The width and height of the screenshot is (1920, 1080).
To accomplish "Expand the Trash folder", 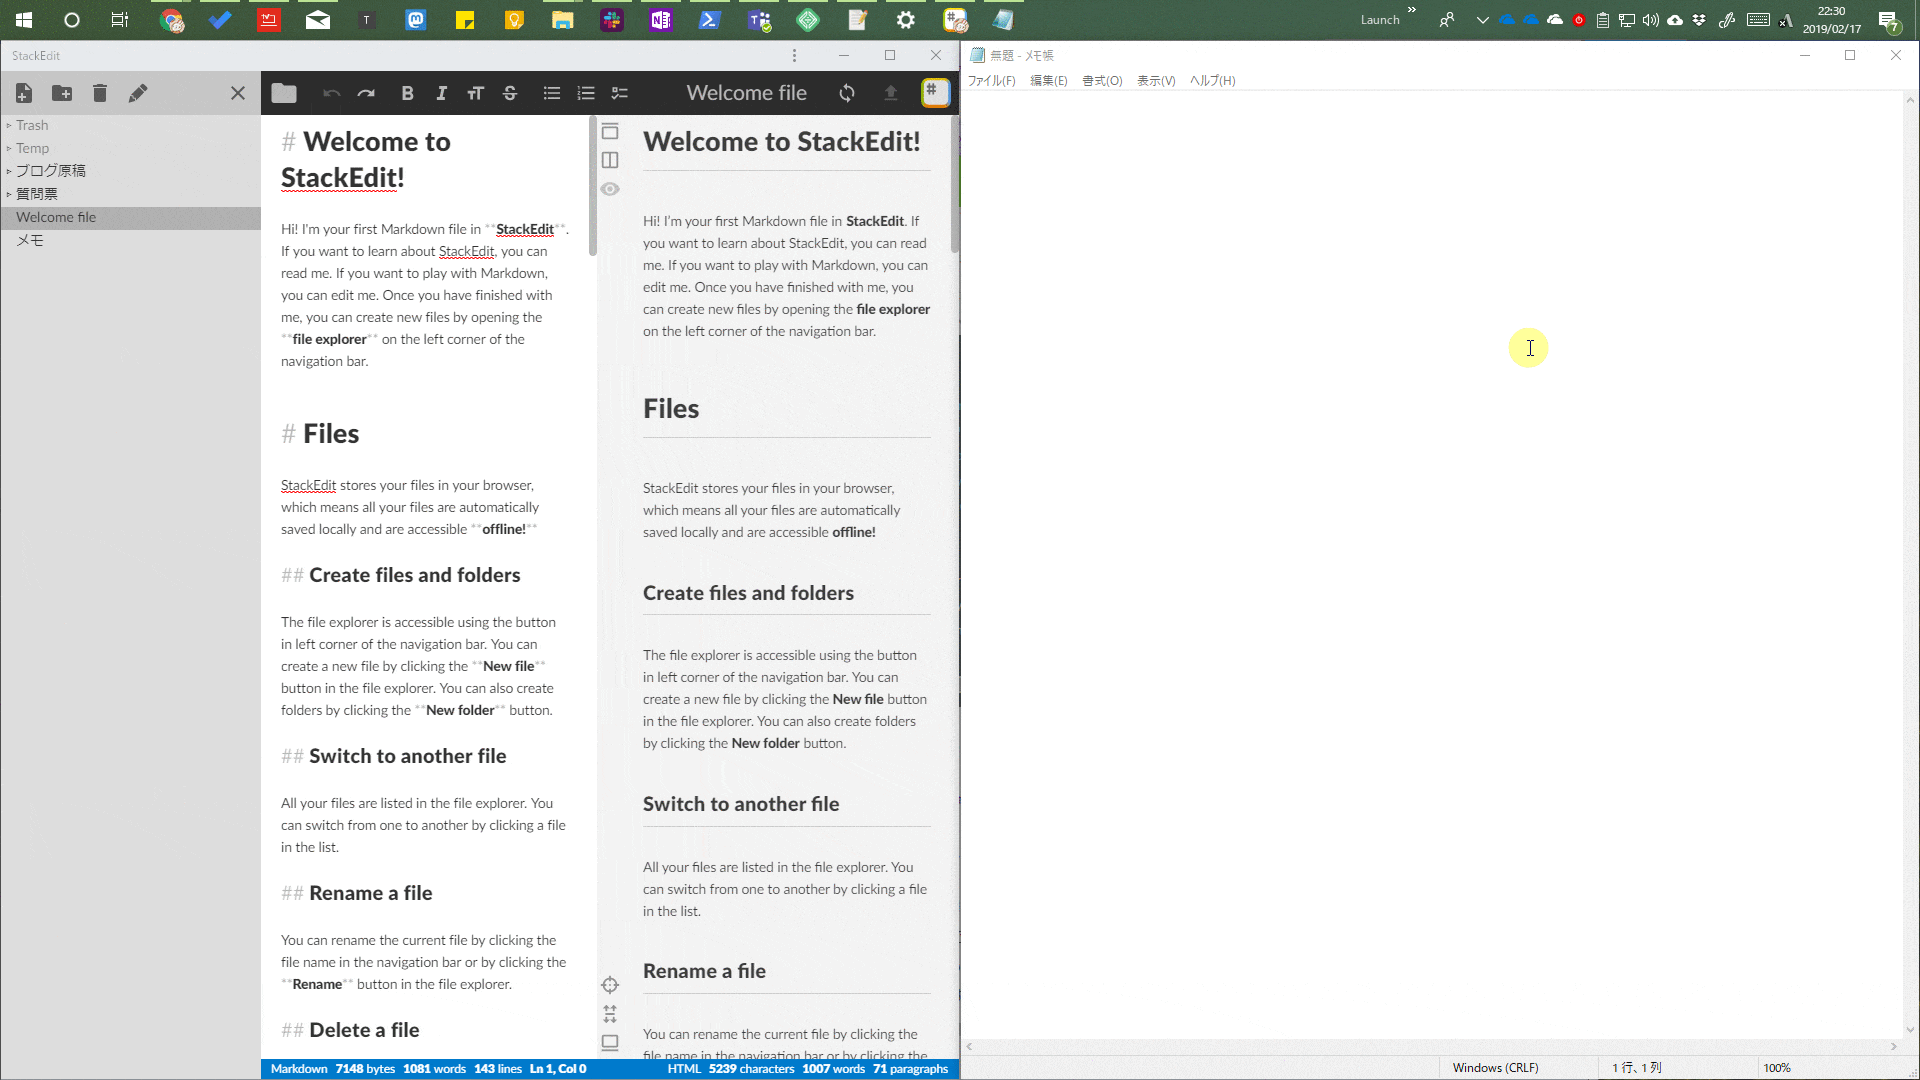I will click(x=31, y=125).
